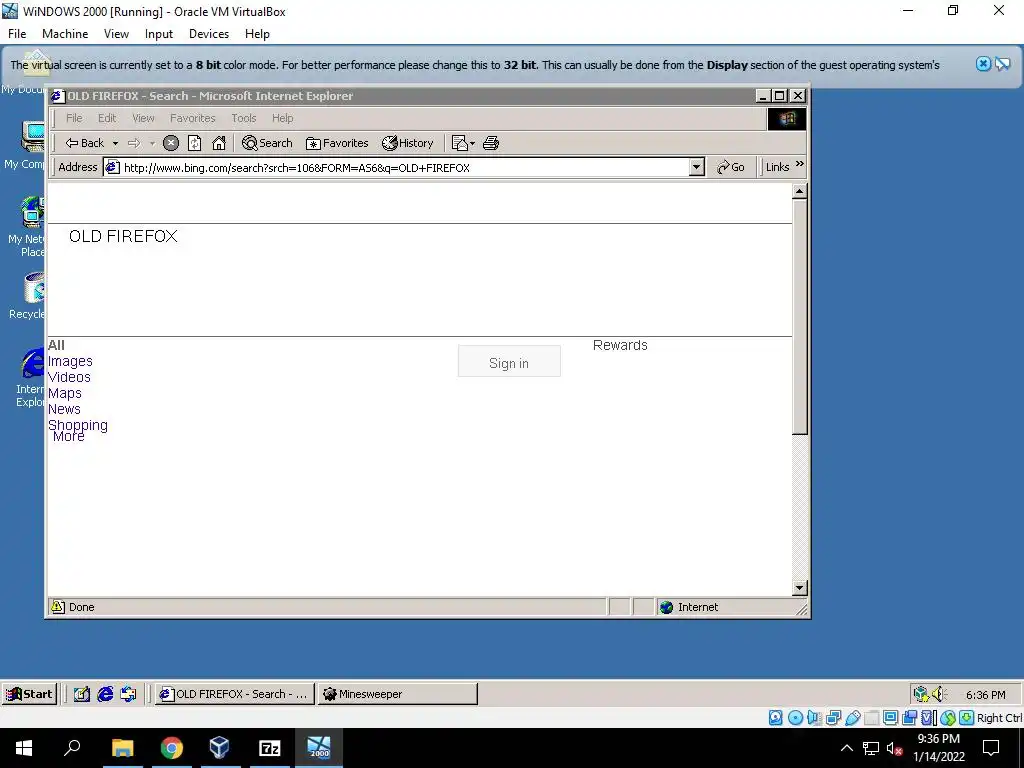1024x768 pixels.
Task: Dismiss the color mode notification
Action: coord(983,64)
